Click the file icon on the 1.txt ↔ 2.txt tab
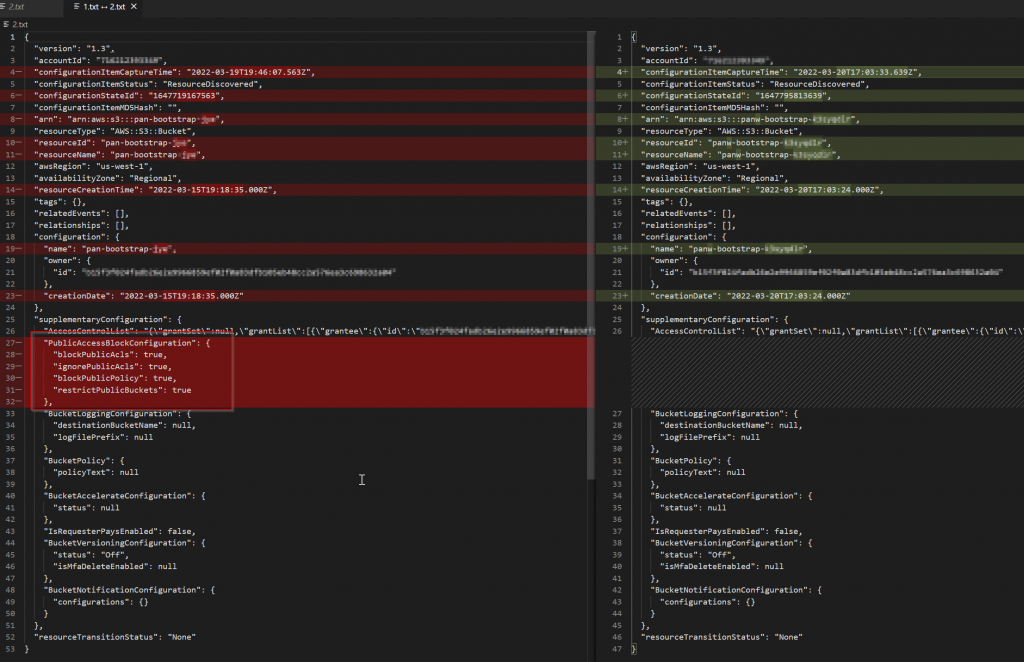The image size is (1024, 662). coord(76,7)
